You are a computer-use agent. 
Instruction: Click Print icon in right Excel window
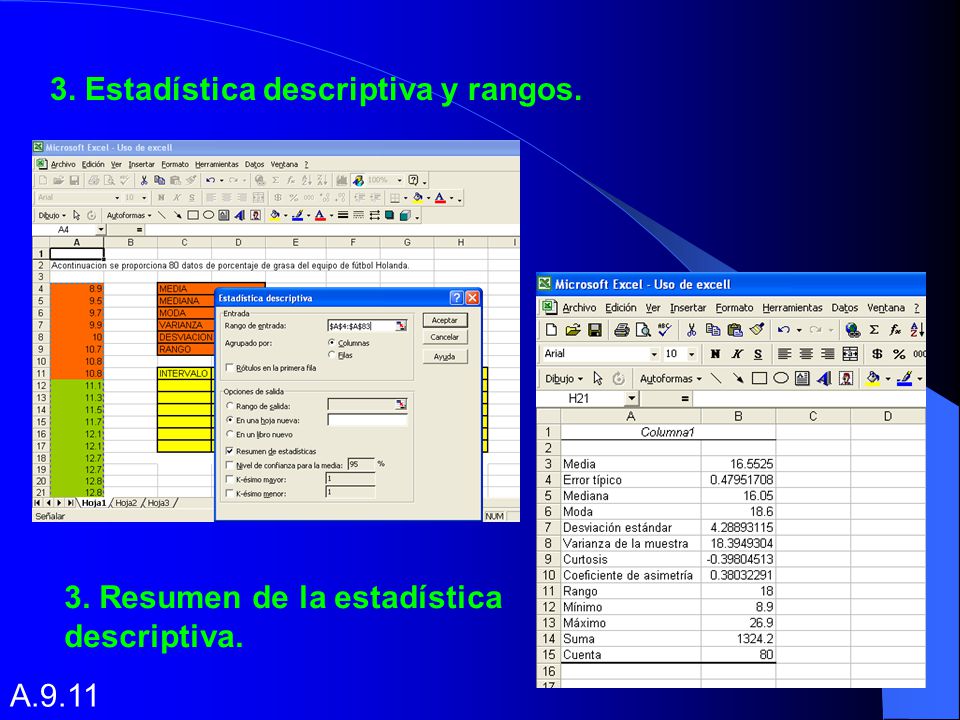[621, 330]
